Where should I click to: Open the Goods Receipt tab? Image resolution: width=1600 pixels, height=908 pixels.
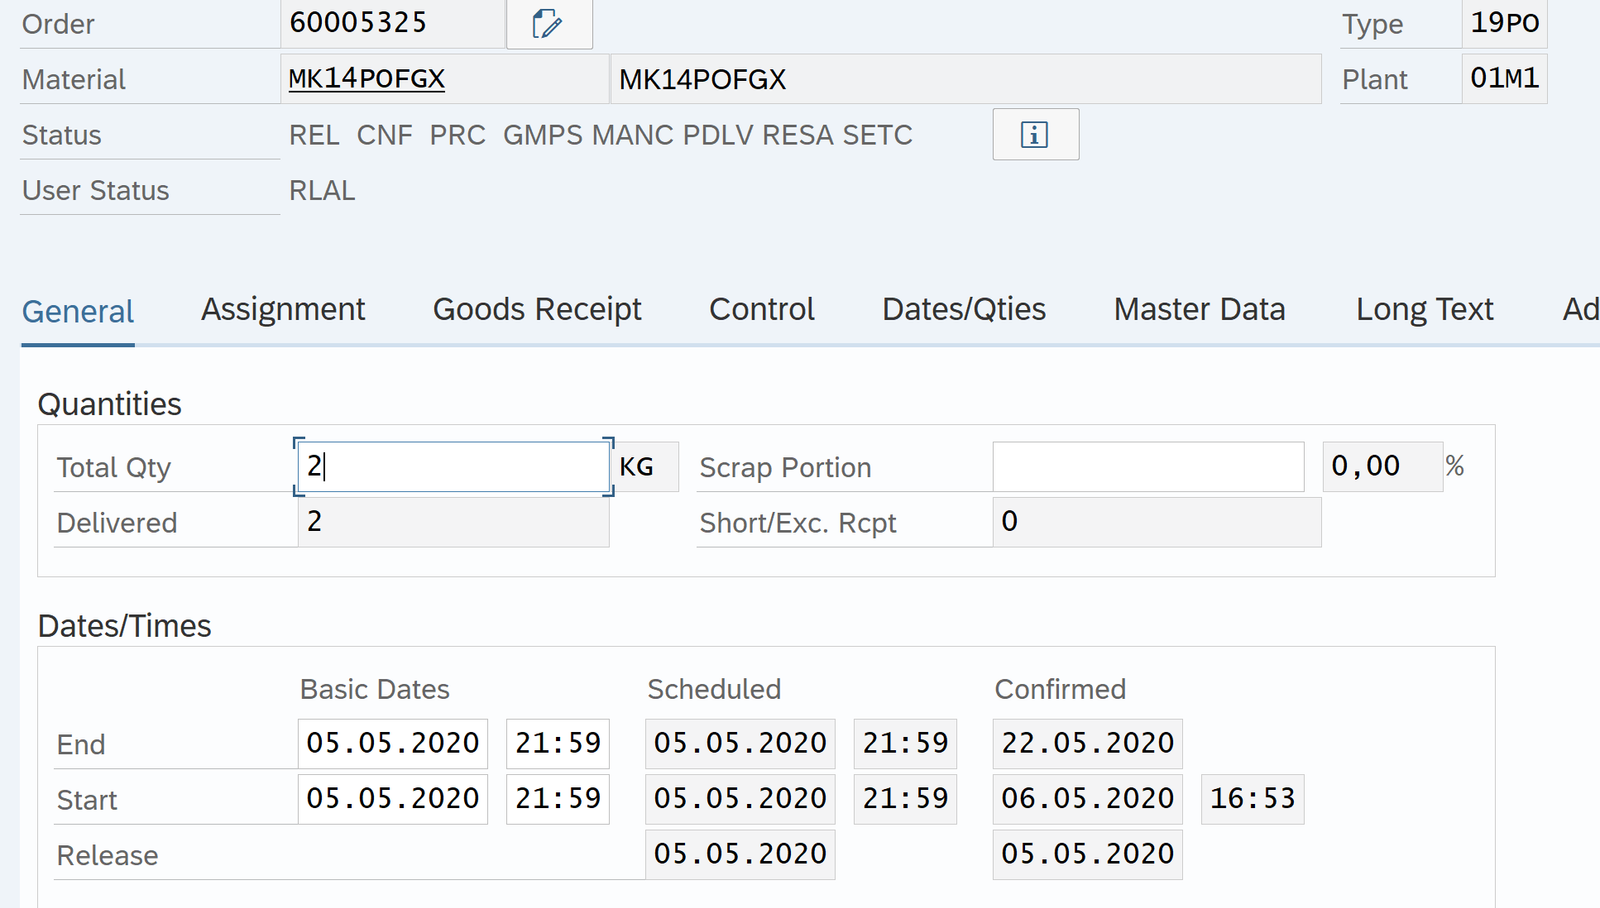click(537, 310)
